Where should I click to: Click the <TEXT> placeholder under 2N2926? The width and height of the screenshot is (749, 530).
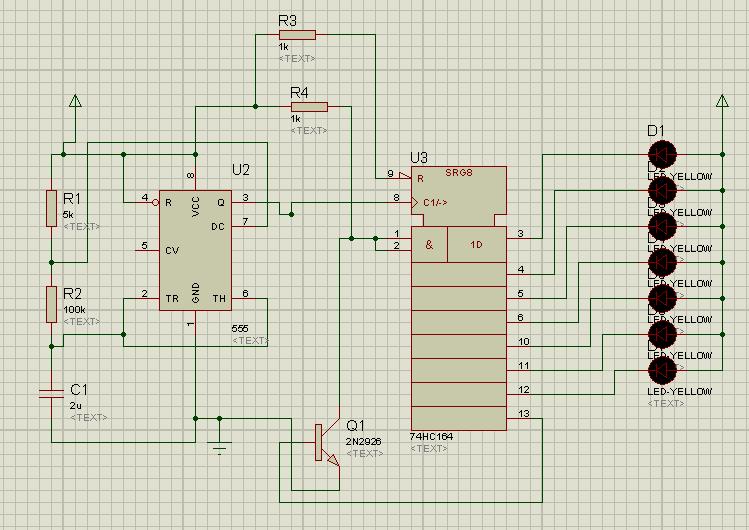click(364, 453)
